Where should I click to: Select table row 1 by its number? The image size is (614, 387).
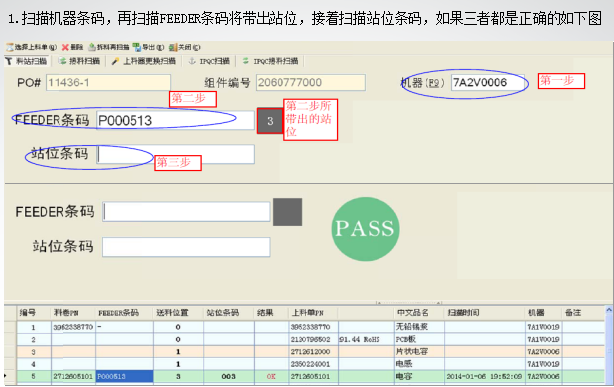(34, 327)
